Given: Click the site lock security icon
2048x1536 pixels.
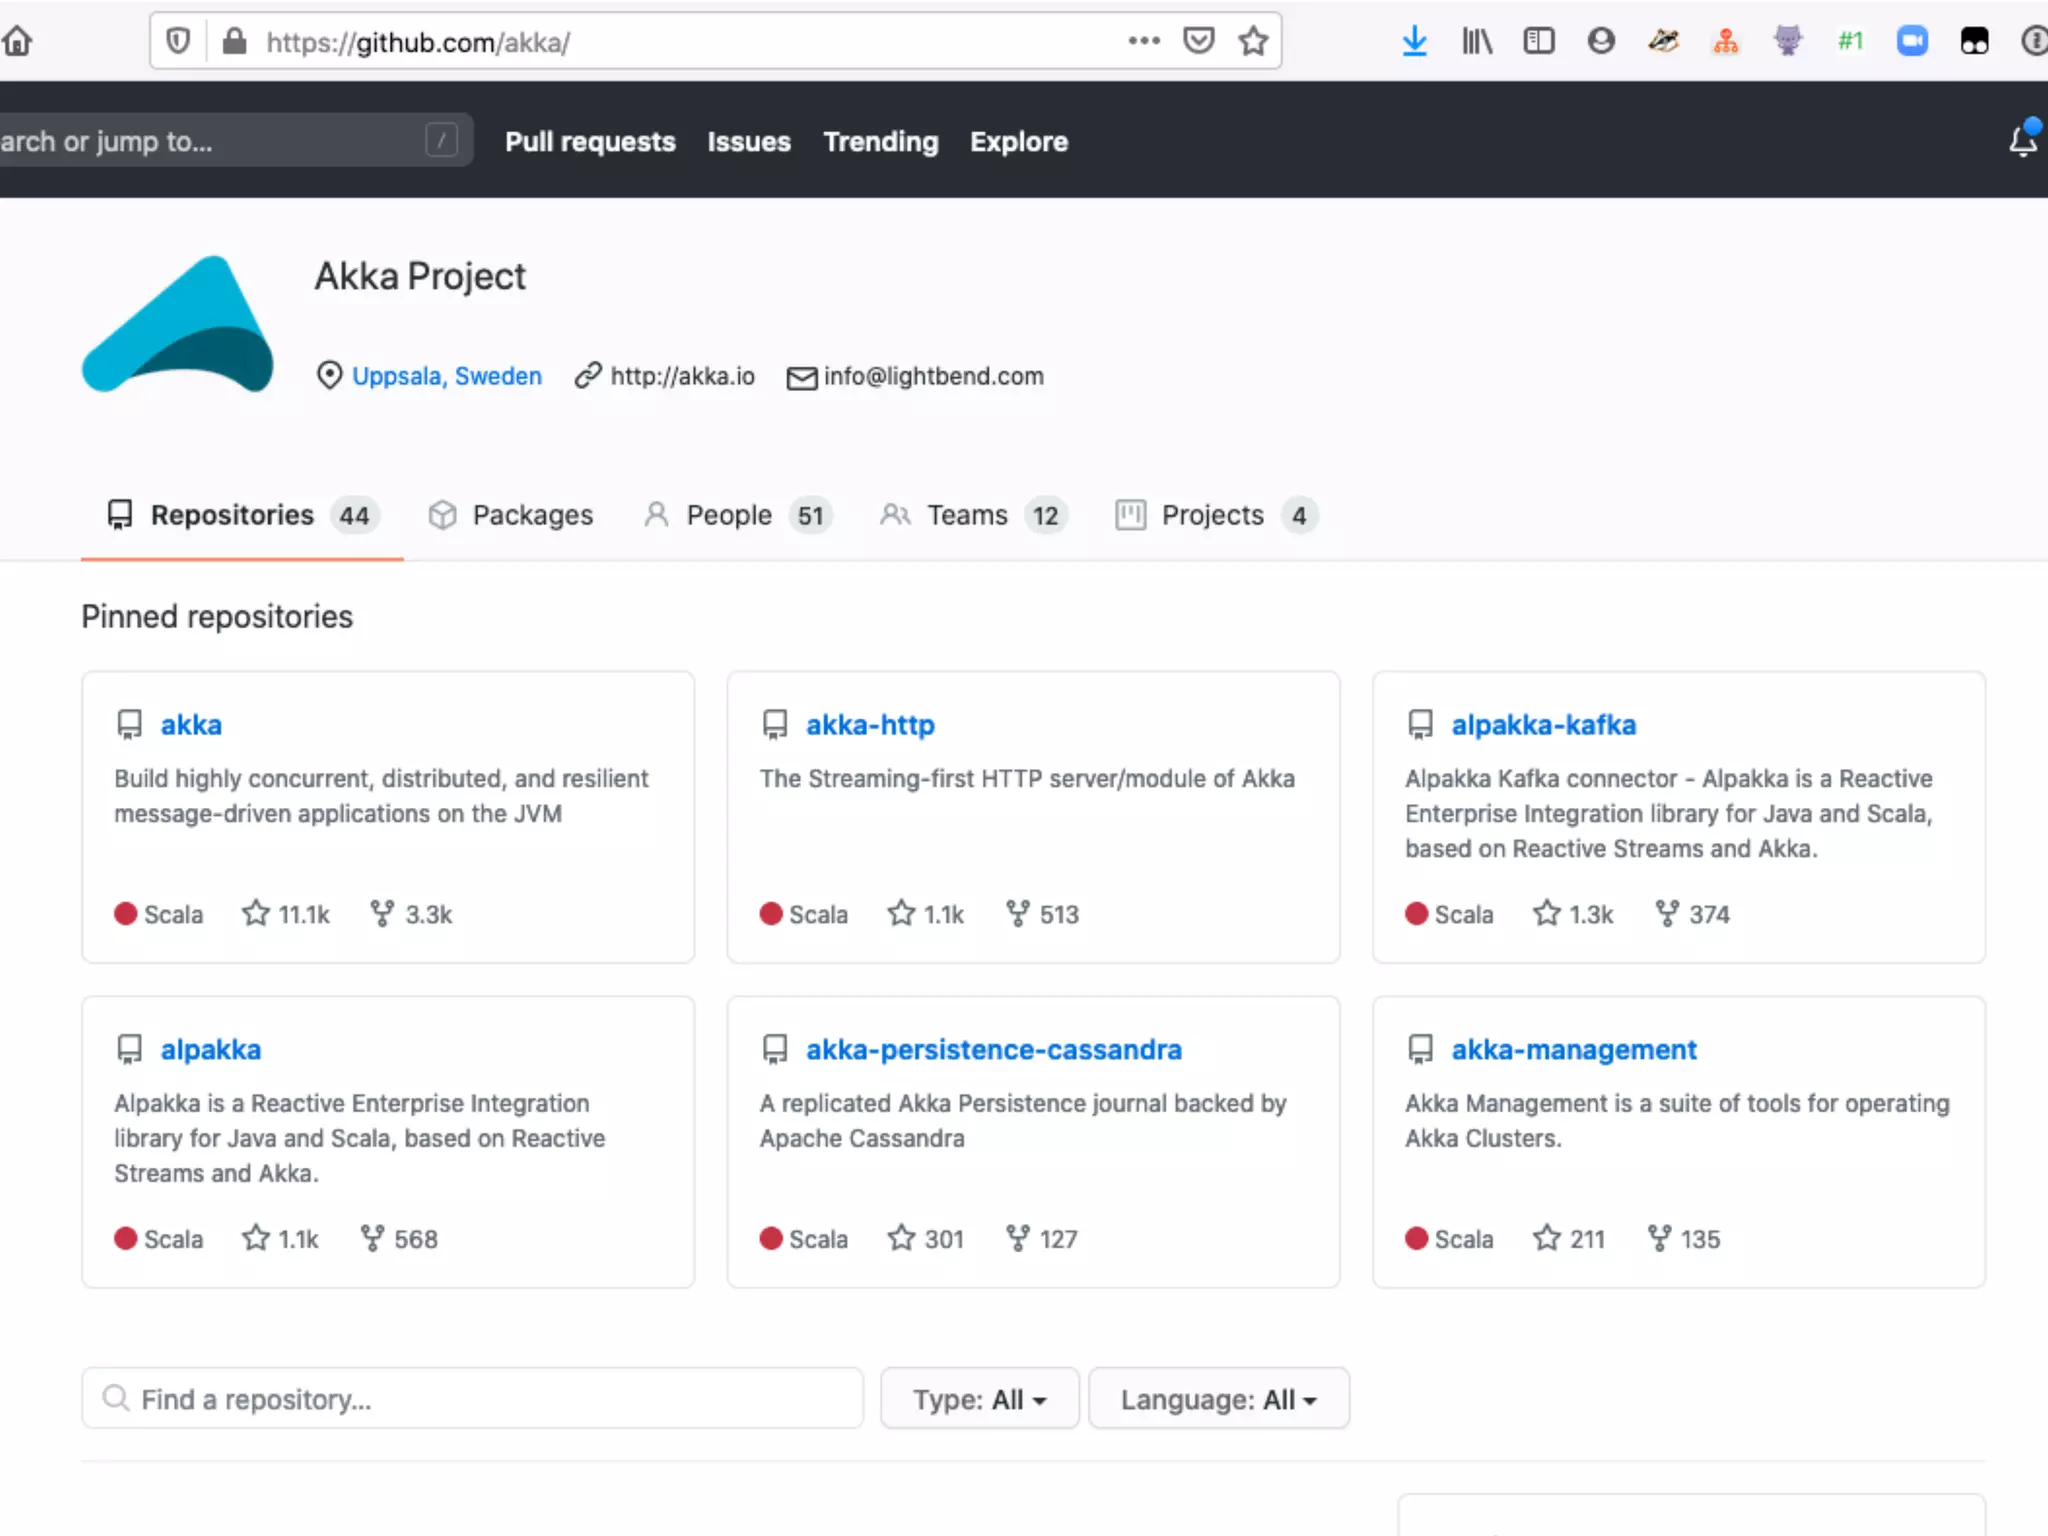Looking at the screenshot, I should pos(234,42).
